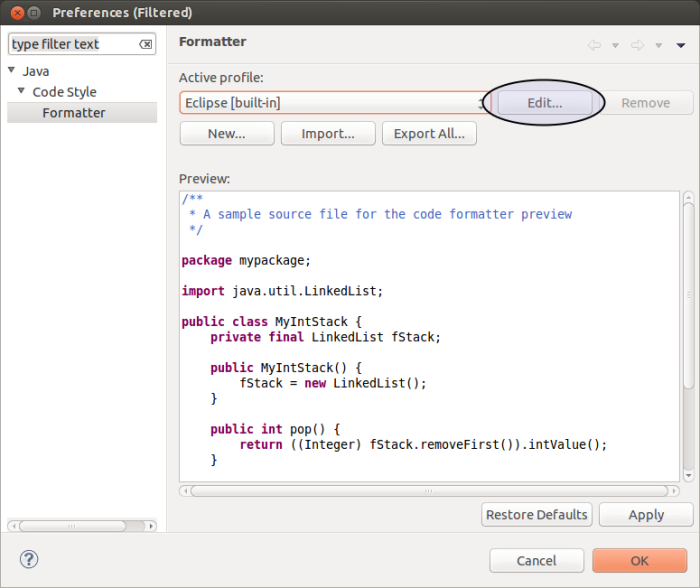This screenshot has height=588, width=700.
Task: Click the New... profile button
Action: pos(226,134)
